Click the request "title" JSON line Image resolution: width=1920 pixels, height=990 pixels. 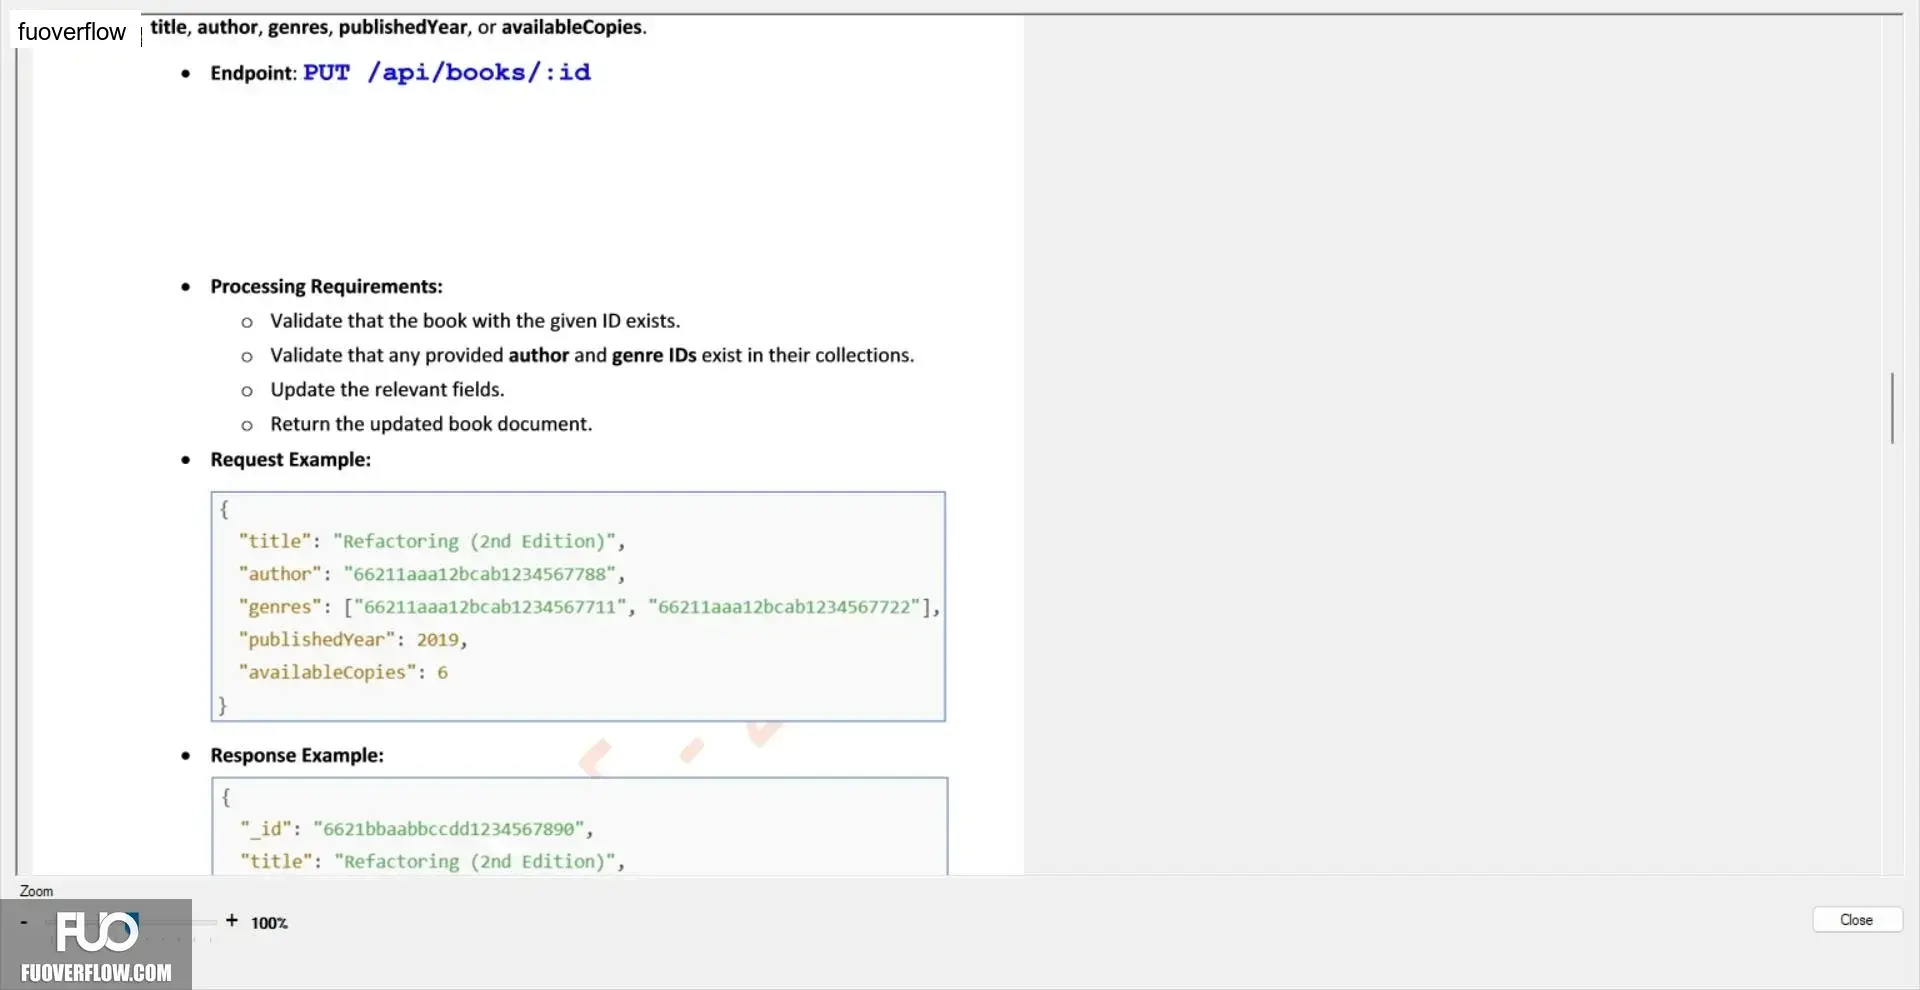(x=432, y=541)
